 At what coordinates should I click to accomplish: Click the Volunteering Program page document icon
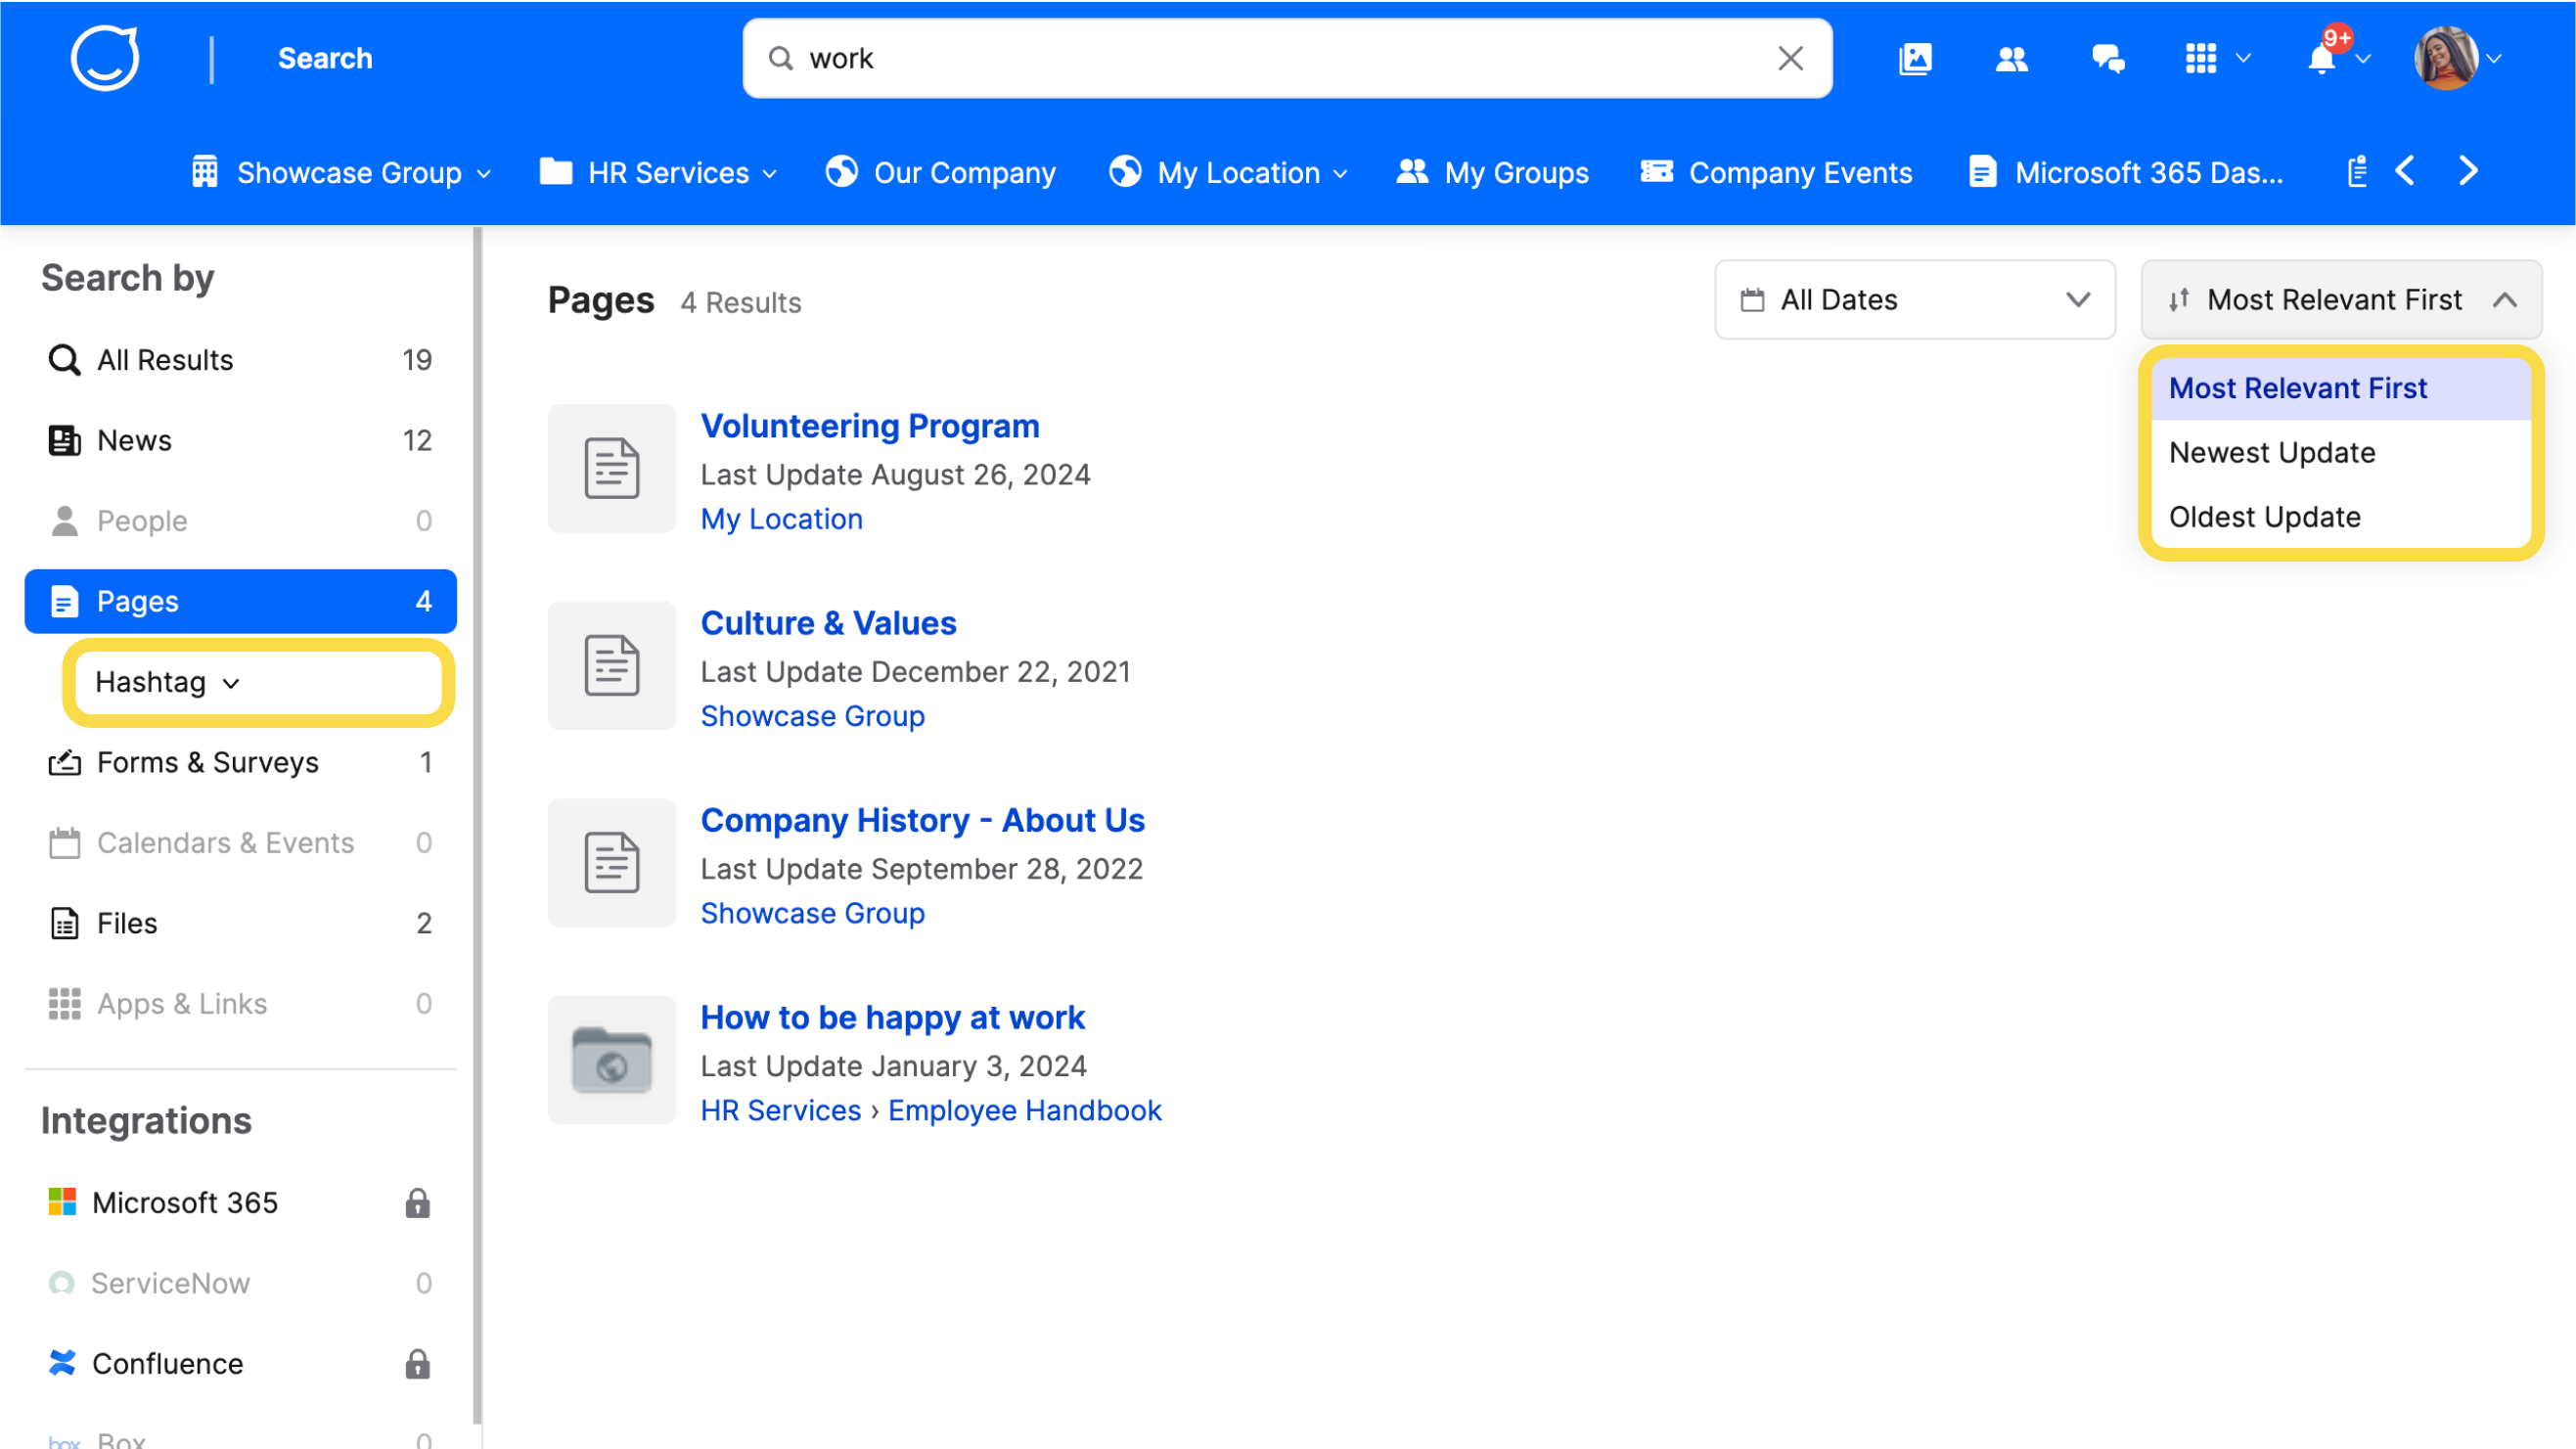[612, 468]
